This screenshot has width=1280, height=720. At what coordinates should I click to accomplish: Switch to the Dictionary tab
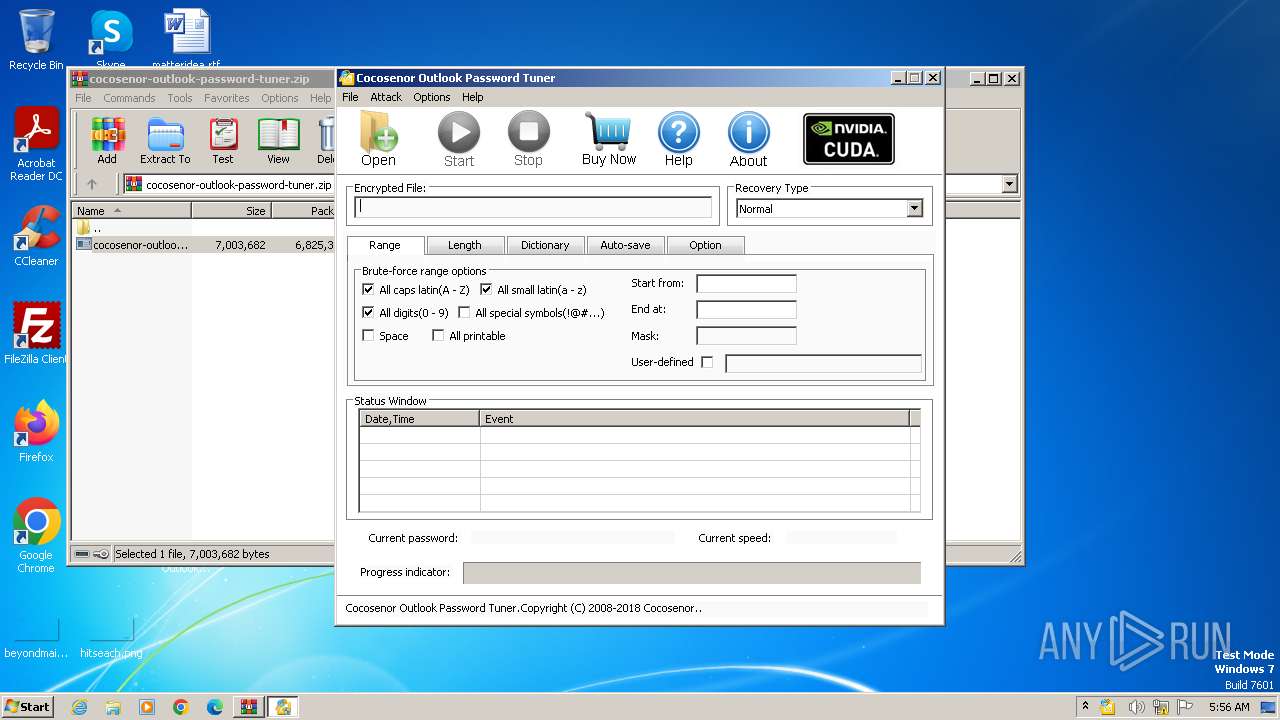(x=545, y=245)
